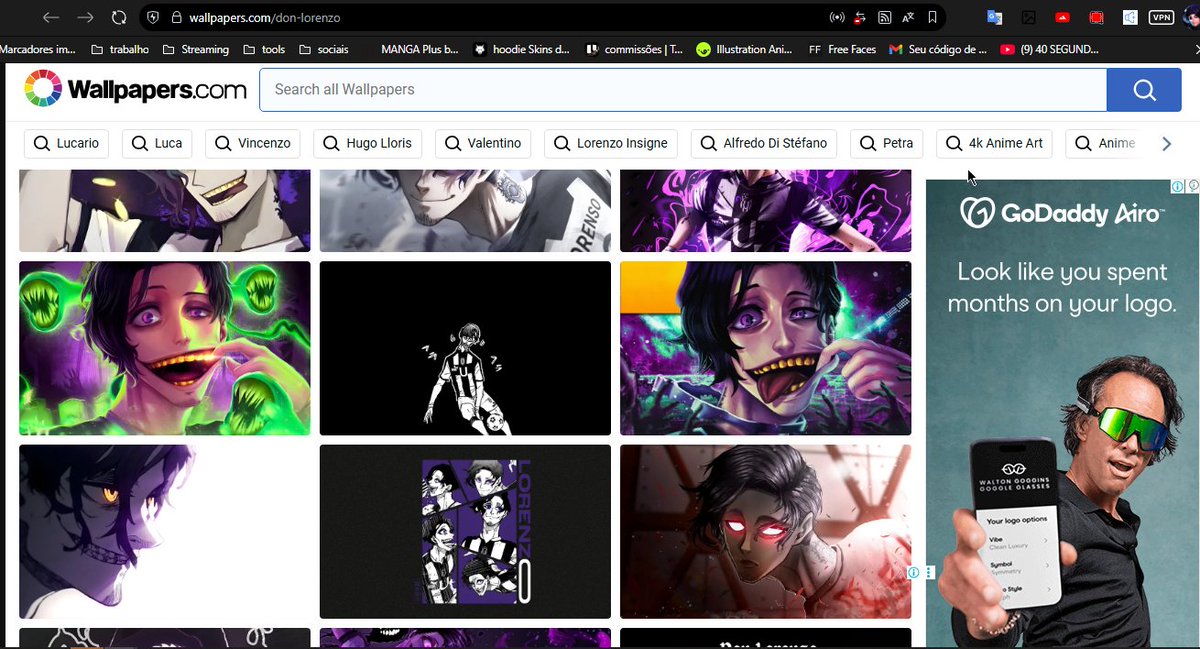Click the blue magnifier search button
Viewport: 1200px width, 649px height.
[x=1144, y=90]
